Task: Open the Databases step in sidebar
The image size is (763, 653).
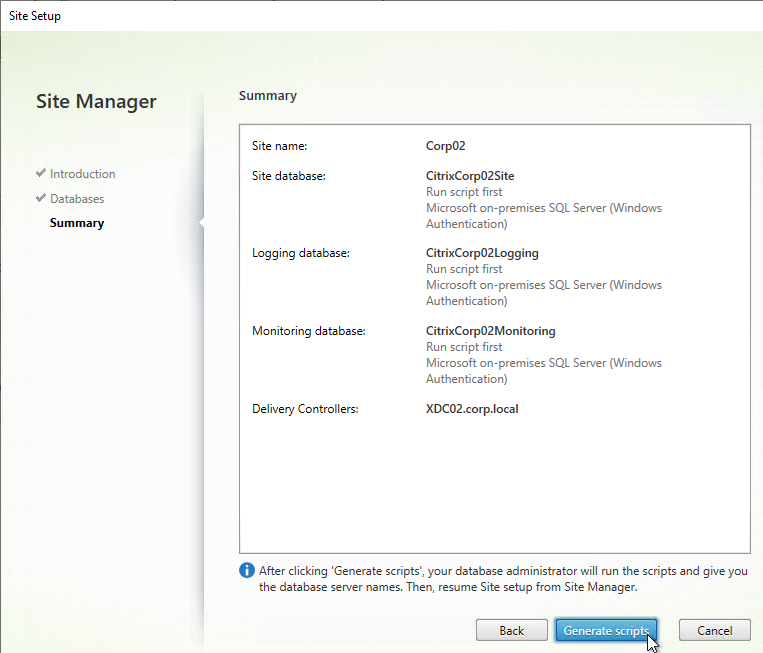Action: point(77,199)
